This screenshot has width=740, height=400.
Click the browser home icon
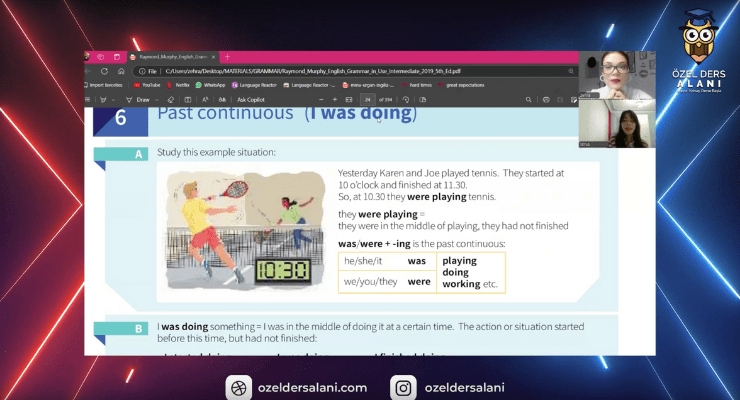pos(121,71)
